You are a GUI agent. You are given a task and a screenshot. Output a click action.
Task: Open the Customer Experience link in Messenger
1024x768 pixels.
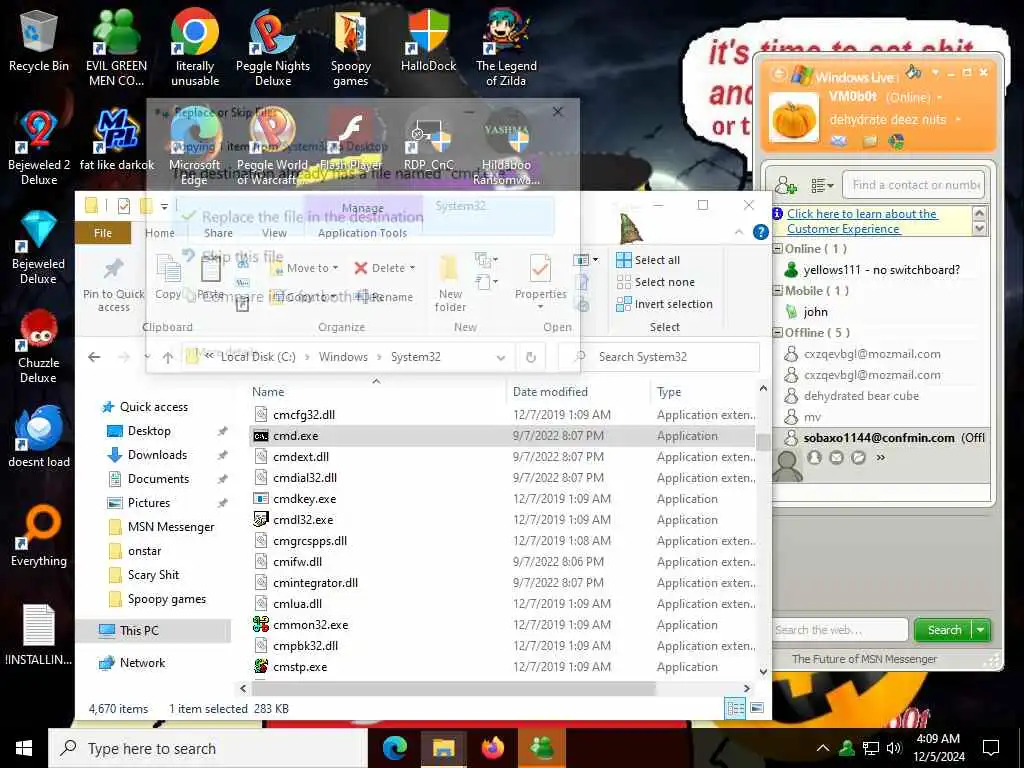(x=862, y=221)
